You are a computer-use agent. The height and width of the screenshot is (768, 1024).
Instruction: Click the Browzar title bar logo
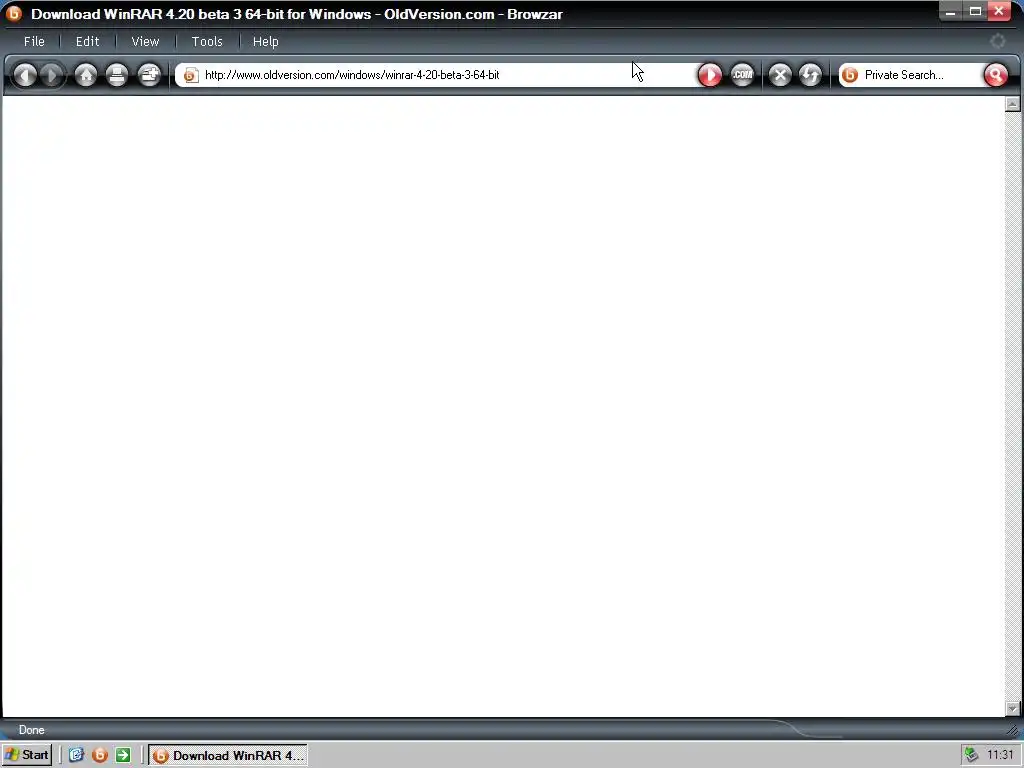14,13
